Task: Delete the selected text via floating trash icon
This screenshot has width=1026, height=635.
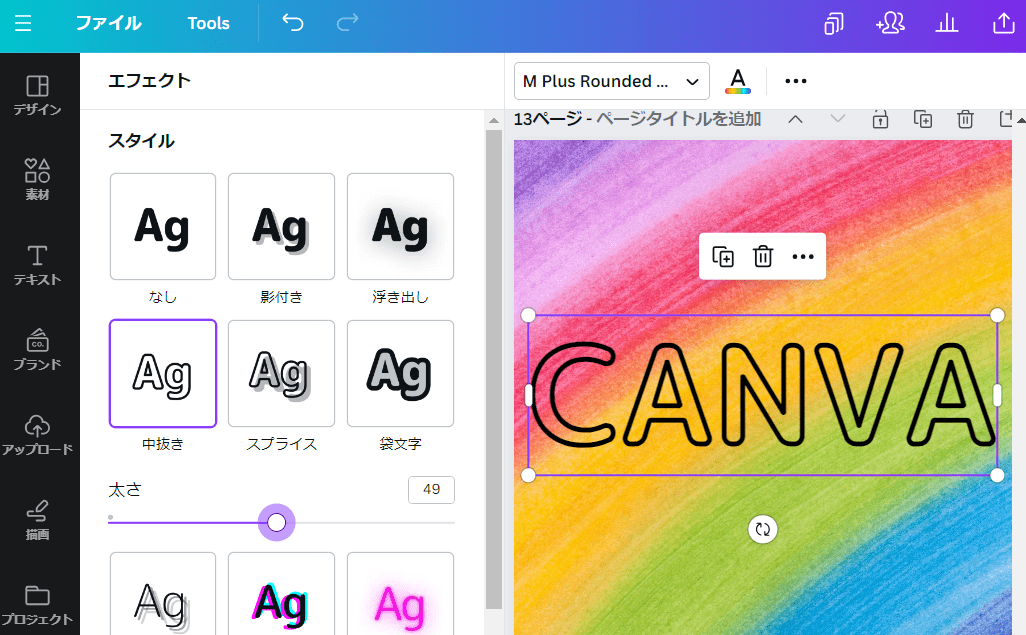Action: pos(762,257)
